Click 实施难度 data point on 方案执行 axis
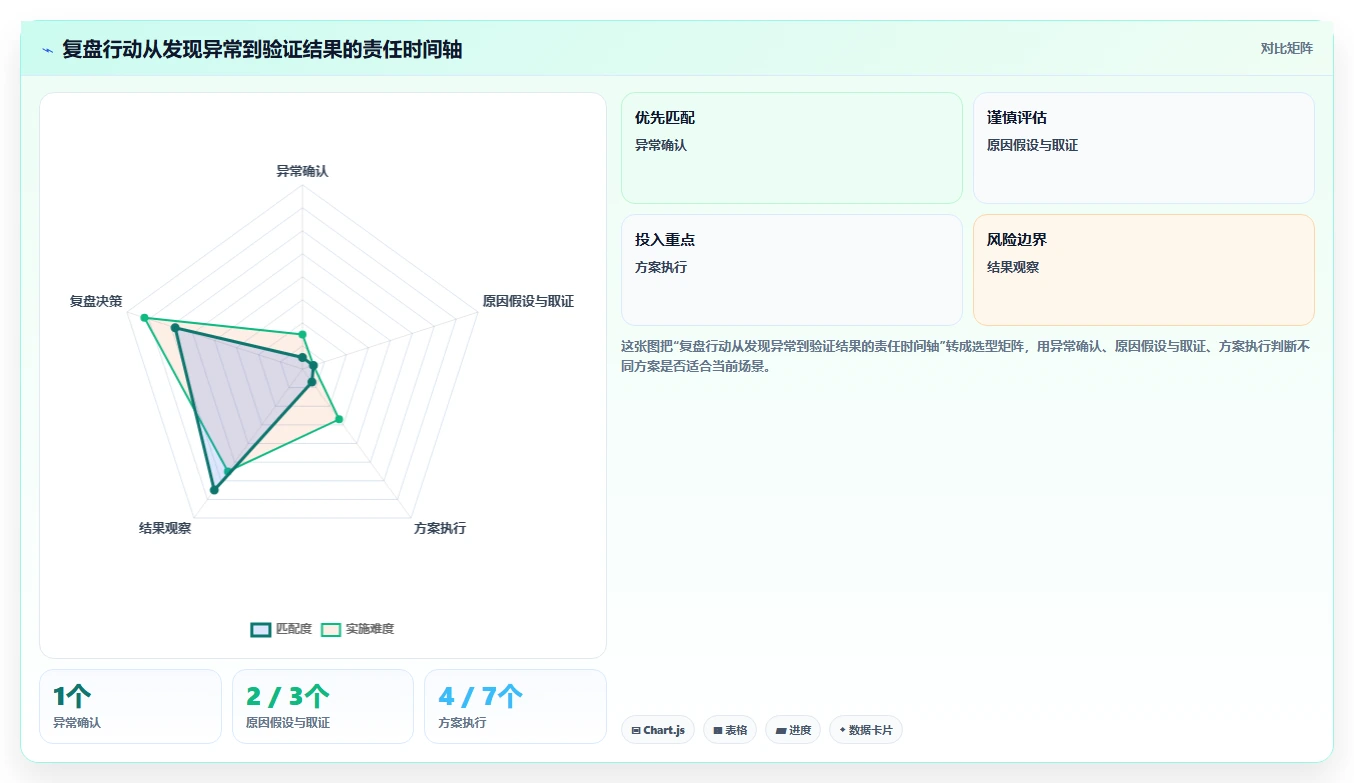Image resolution: width=1354 pixels, height=783 pixels. click(339, 419)
